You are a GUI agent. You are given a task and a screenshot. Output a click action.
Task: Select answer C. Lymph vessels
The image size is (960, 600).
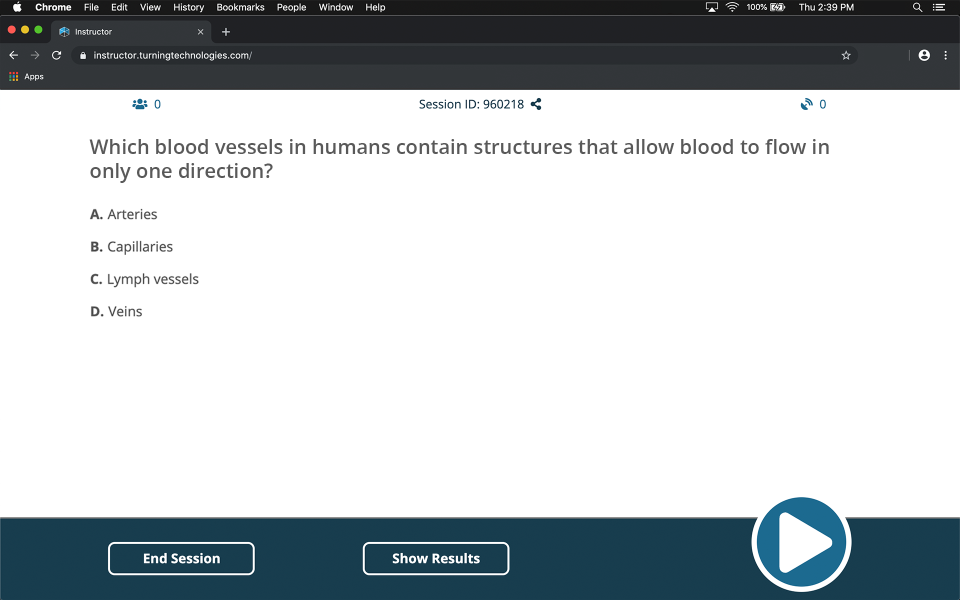point(144,279)
